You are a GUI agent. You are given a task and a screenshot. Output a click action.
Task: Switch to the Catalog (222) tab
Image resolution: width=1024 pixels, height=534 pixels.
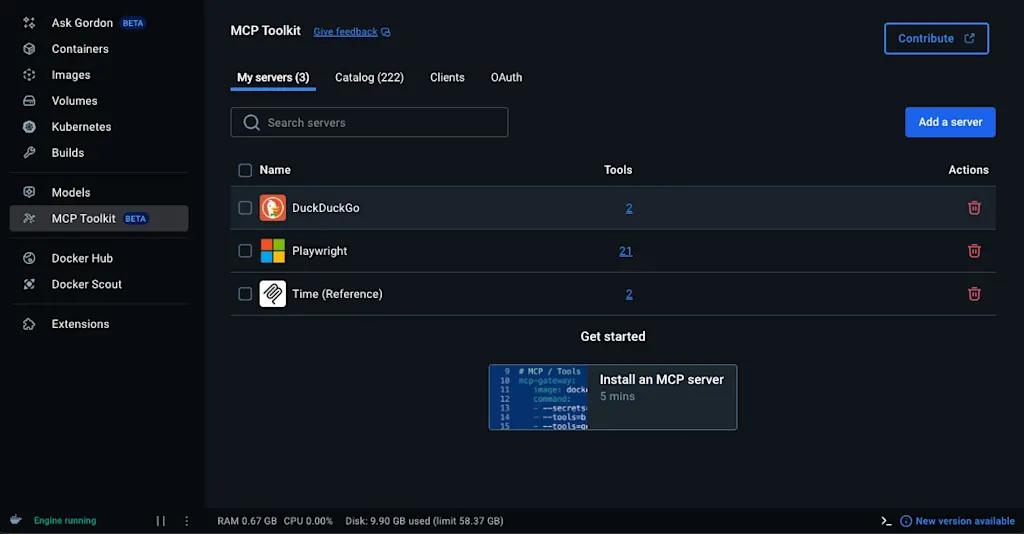tap(370, 77)
